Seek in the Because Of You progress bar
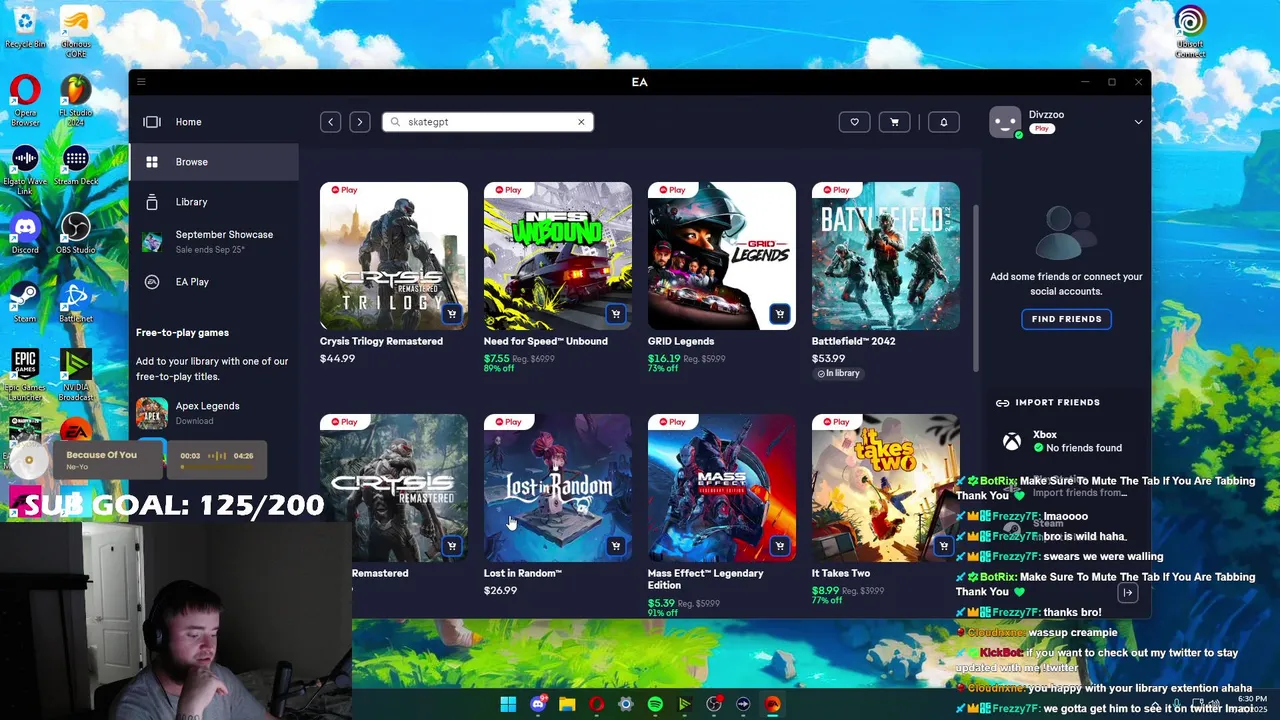The image size is (1280, 720). (x=216, y=466)
